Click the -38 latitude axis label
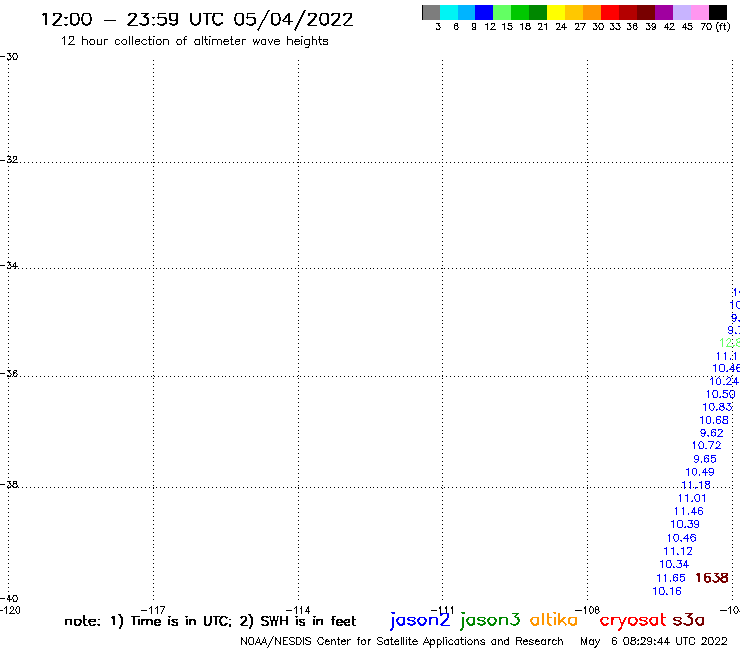Viewport: 740px width, 650px height. click(9, 484)
